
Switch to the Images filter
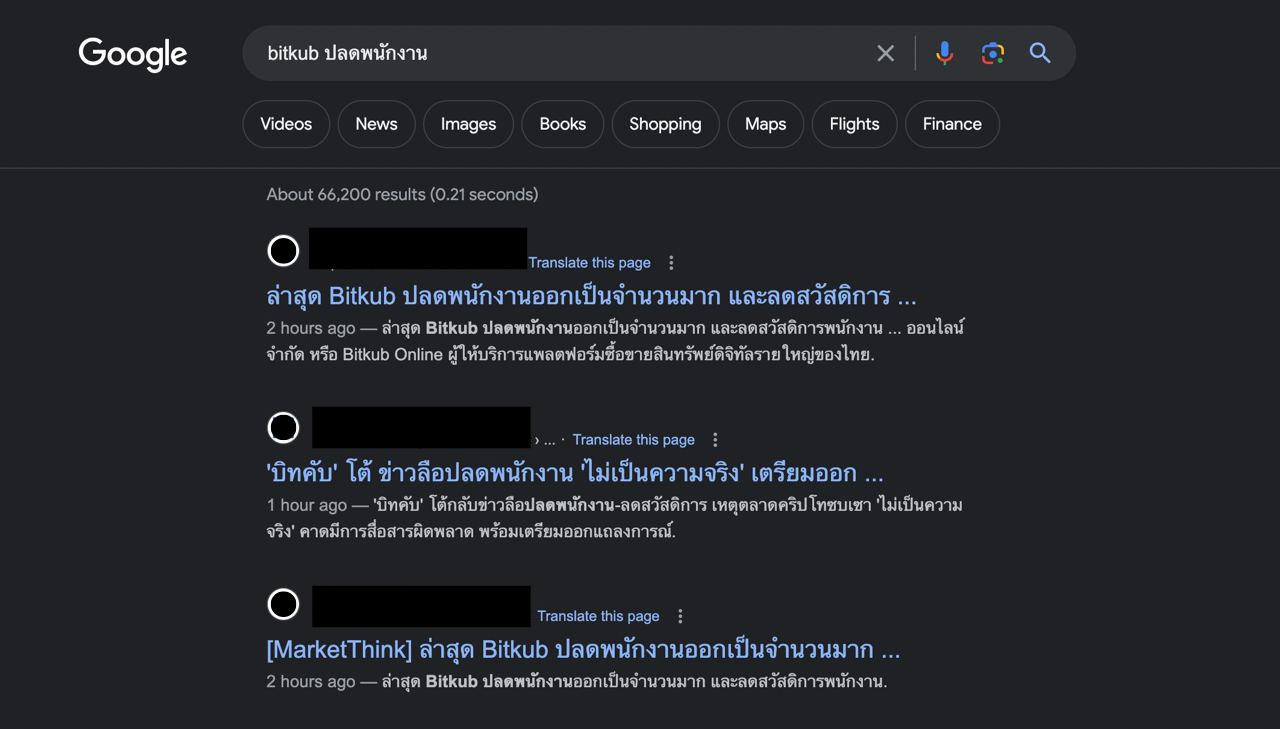click(x=468, y=124)
